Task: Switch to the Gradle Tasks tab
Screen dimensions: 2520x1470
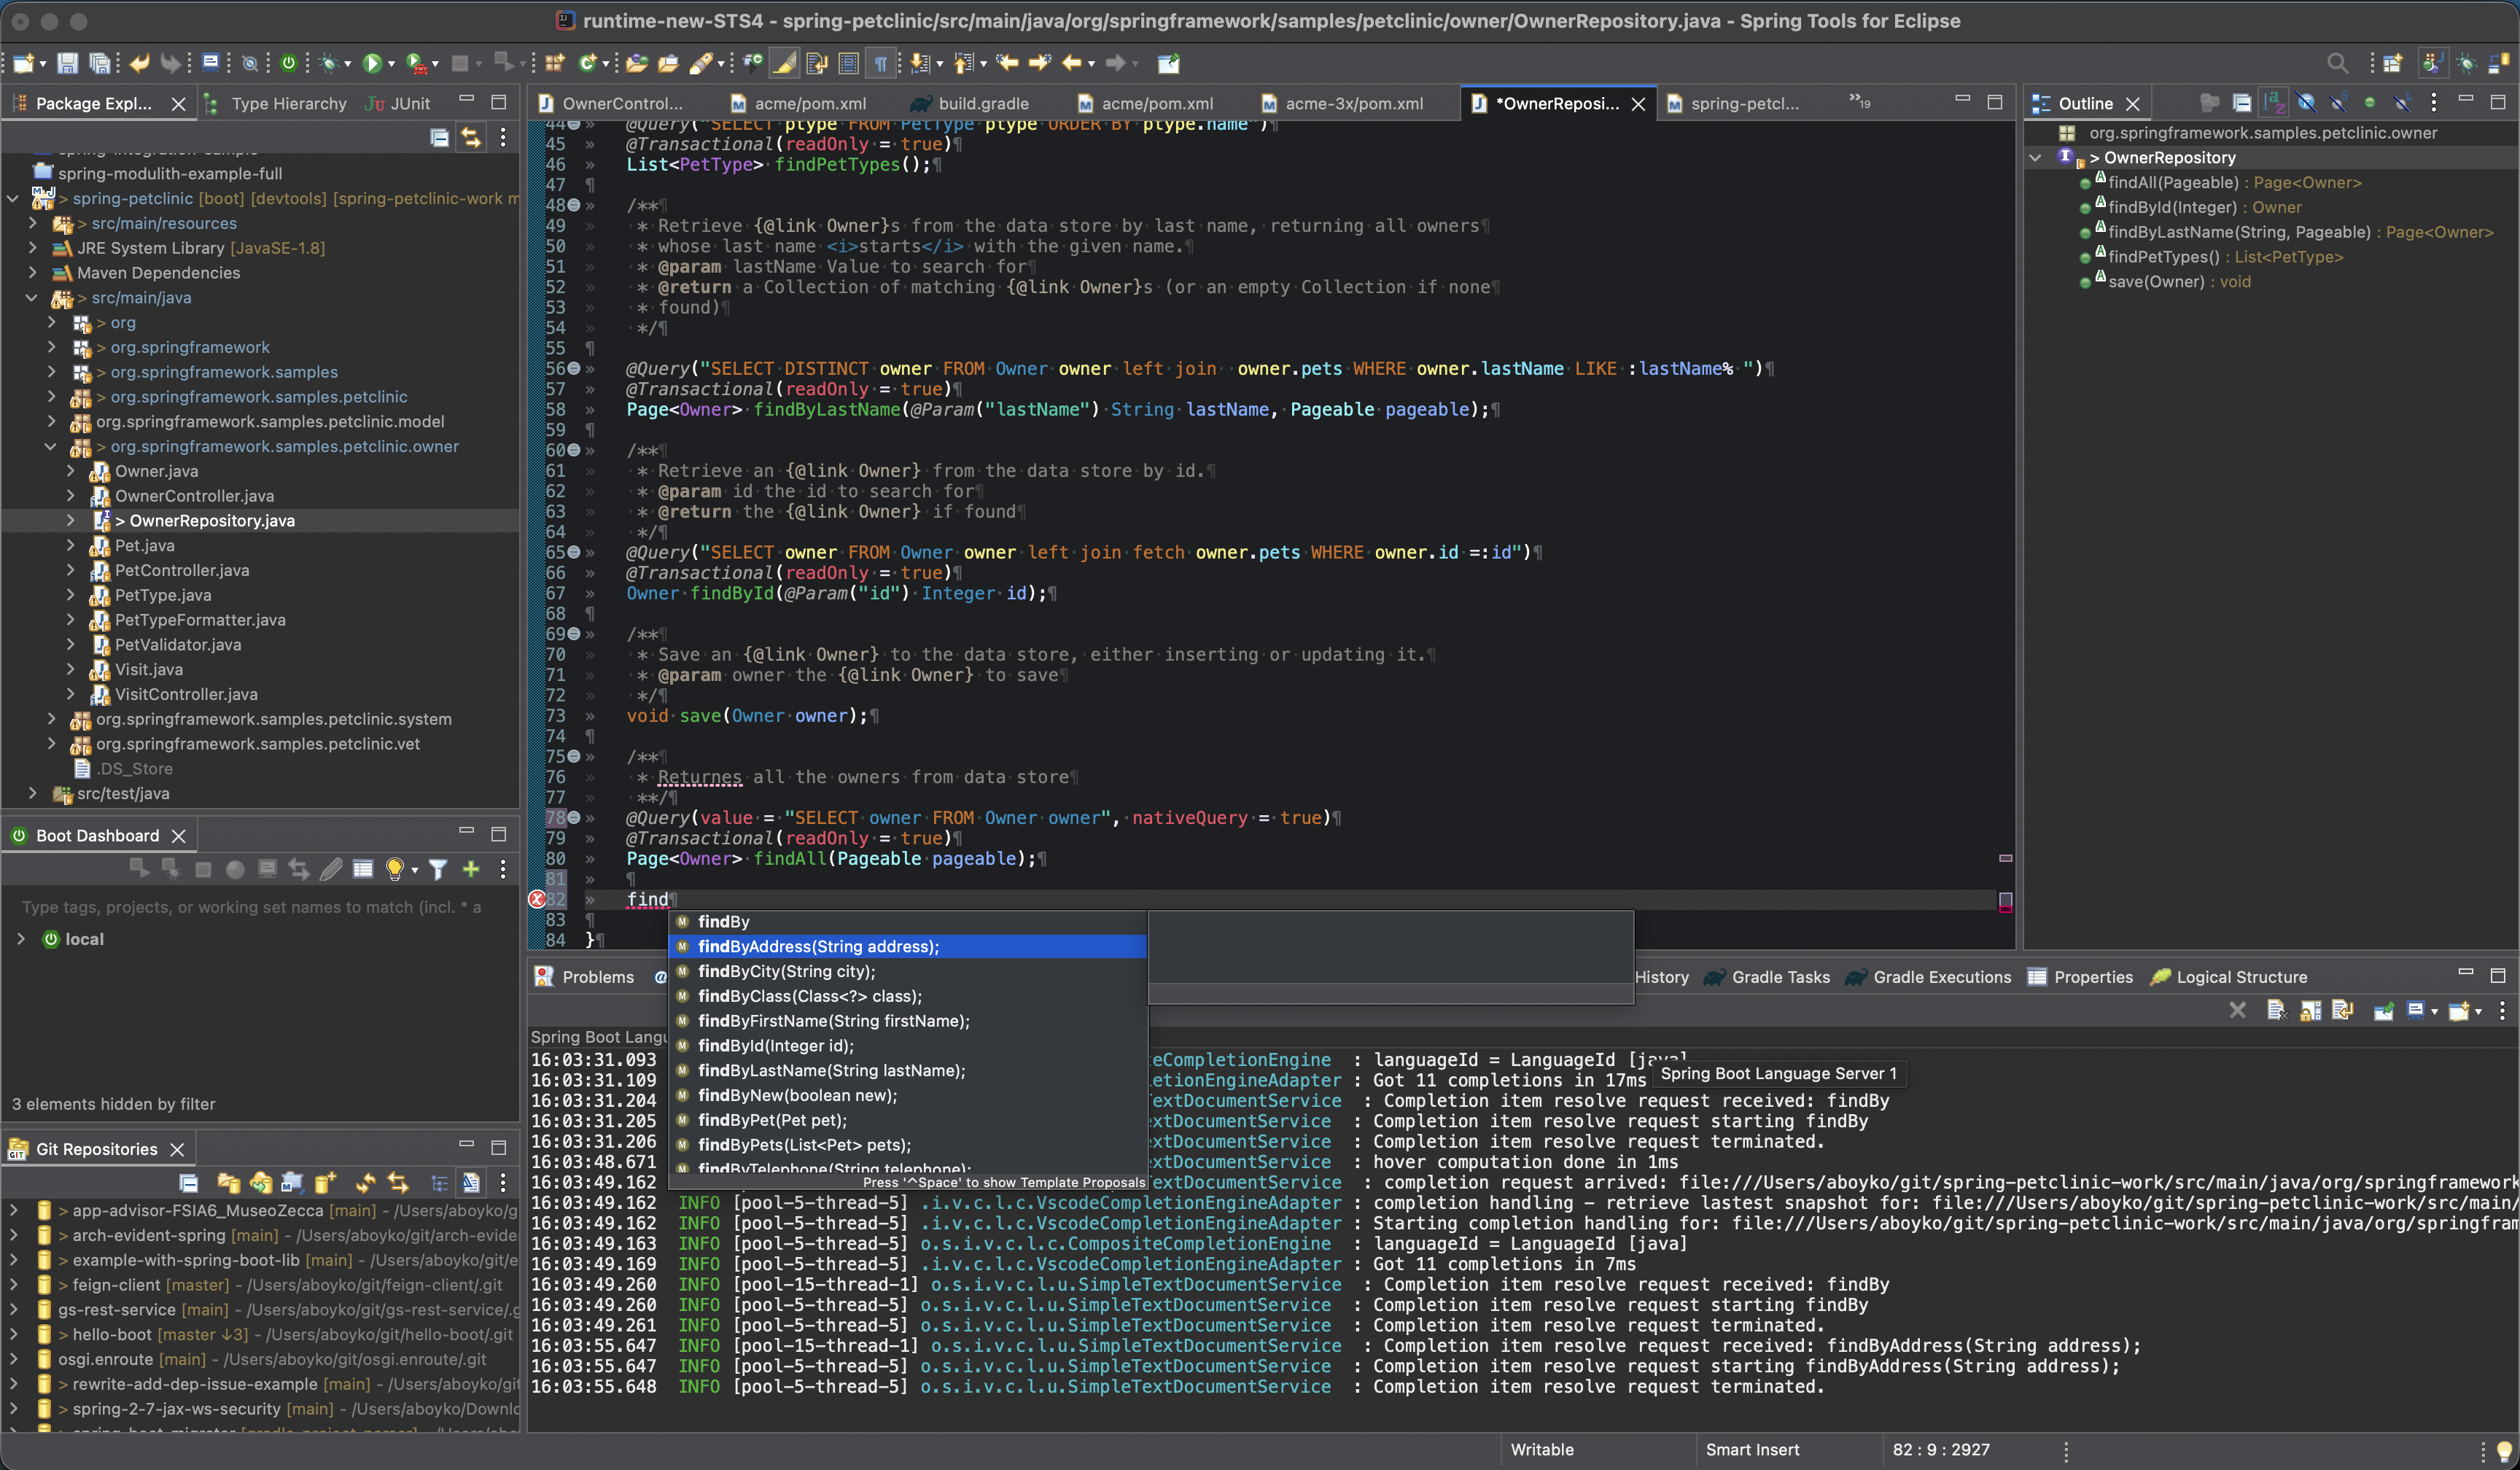Action: (1767, 977)
